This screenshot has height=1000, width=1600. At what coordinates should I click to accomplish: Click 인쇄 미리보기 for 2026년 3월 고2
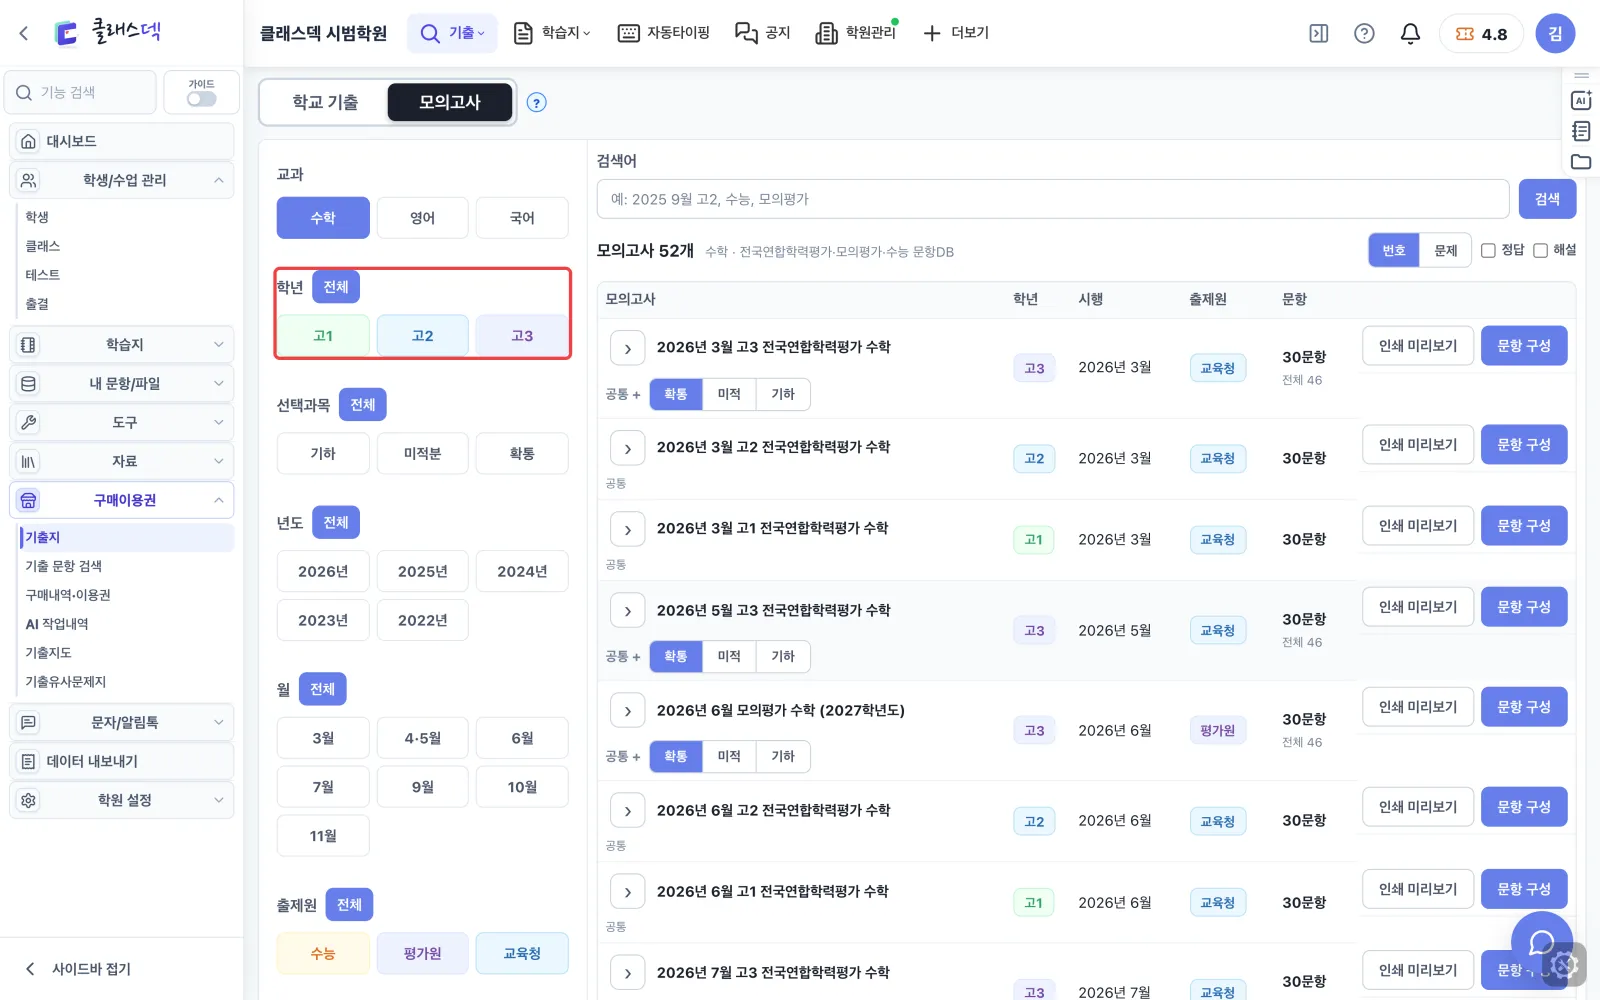tap(1418, 445)
